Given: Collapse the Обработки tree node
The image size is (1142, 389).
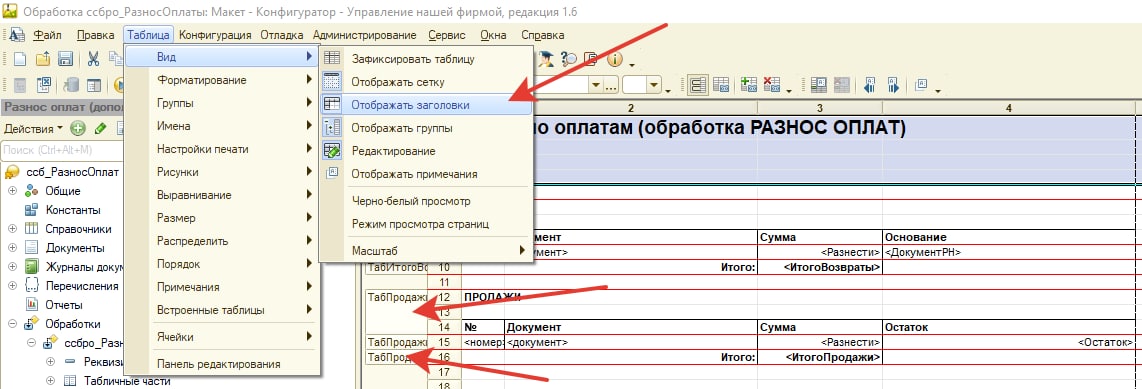Looking at the screenshot, I should [12, 324].
